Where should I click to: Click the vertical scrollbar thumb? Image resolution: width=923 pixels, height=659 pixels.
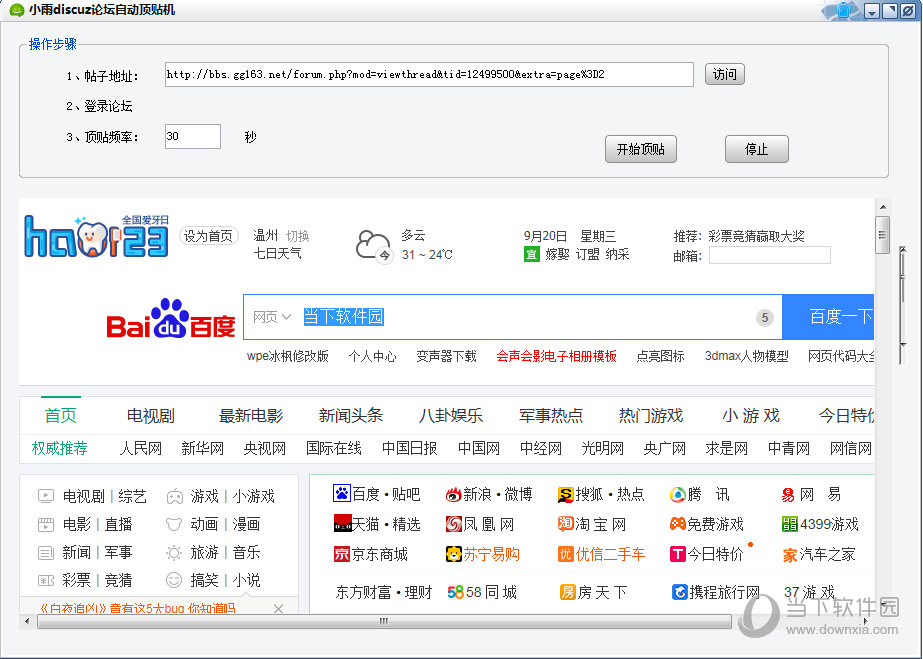pyautogui.click(x=882, y=235)
